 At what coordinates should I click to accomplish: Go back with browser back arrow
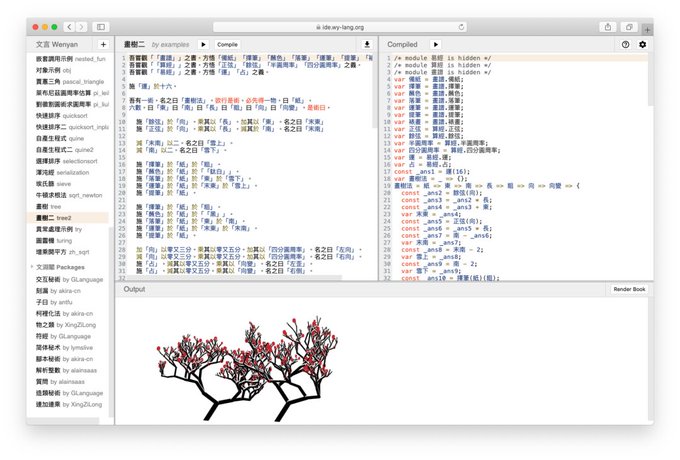69,27
